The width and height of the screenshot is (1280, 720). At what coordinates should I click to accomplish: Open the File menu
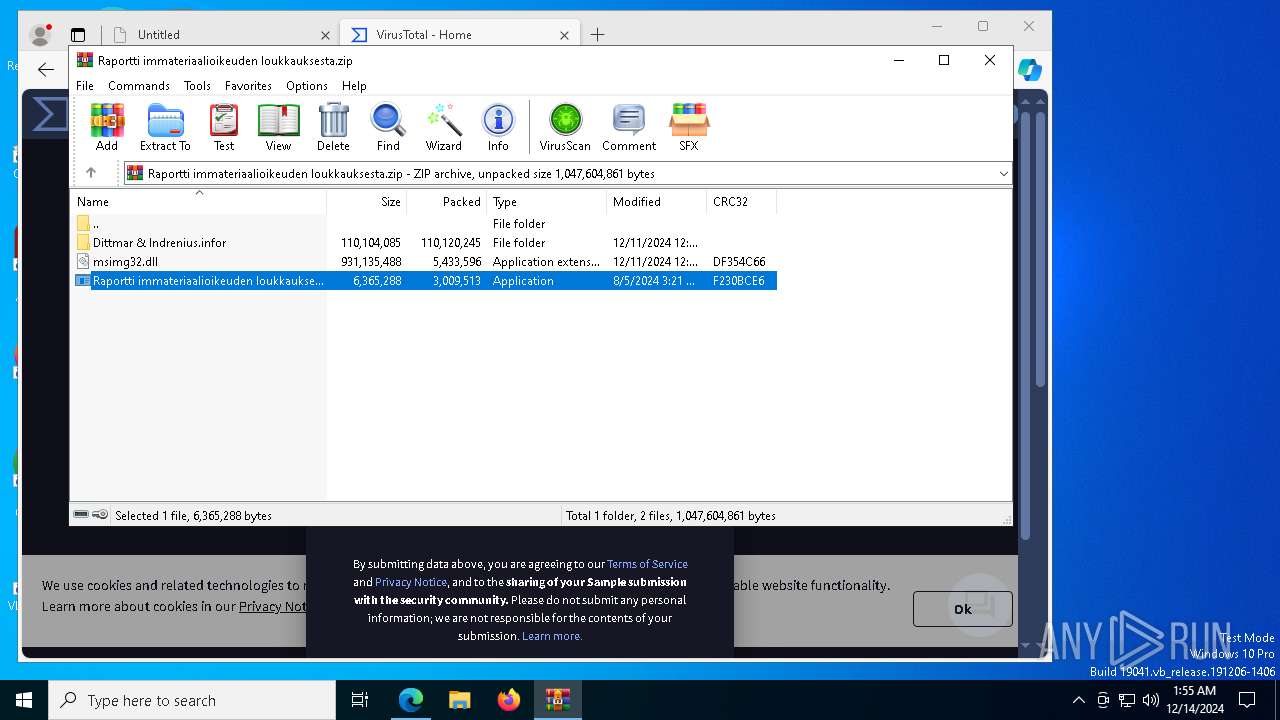85,86
